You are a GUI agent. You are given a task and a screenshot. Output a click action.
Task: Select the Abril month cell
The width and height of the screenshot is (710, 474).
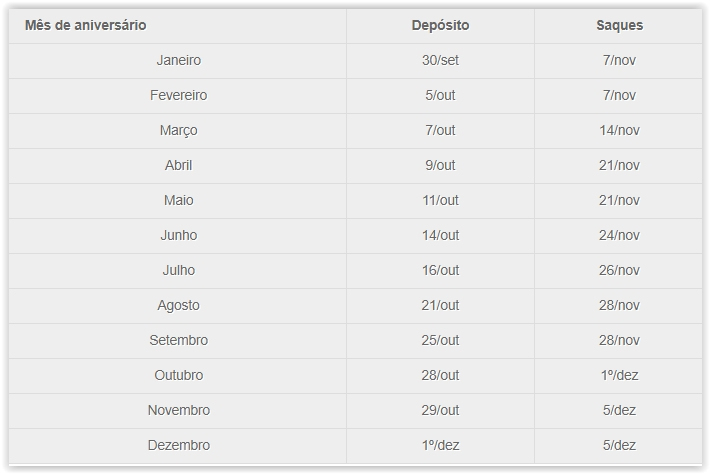(x=178, y=165)
